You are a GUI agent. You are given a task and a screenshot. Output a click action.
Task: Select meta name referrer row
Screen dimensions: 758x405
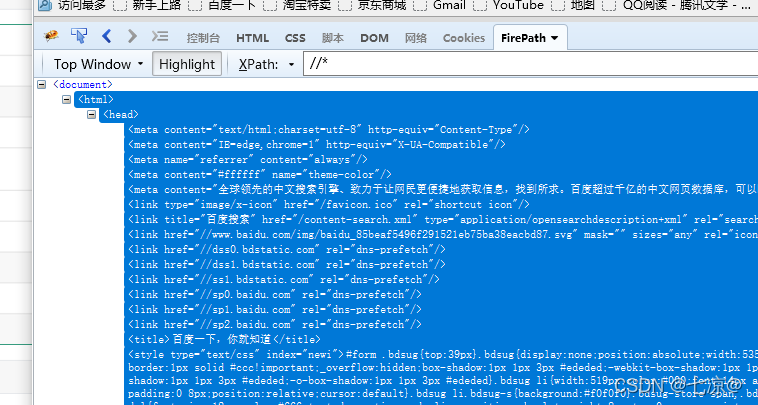(x=248, y=159)
